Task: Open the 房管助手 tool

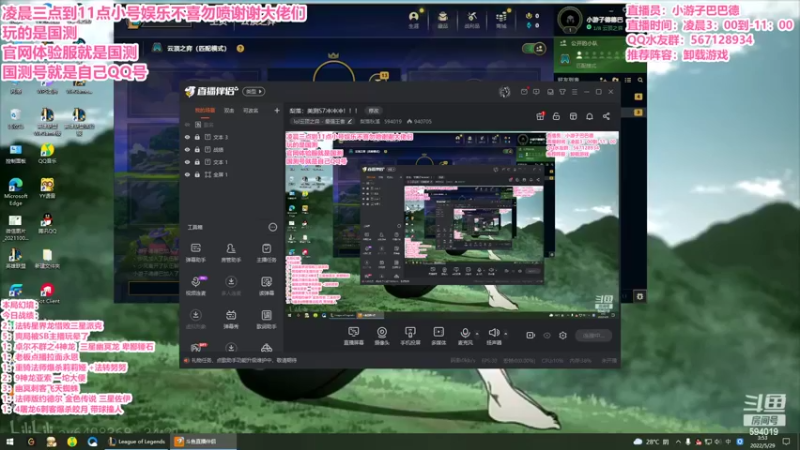Action: (231, 253)
